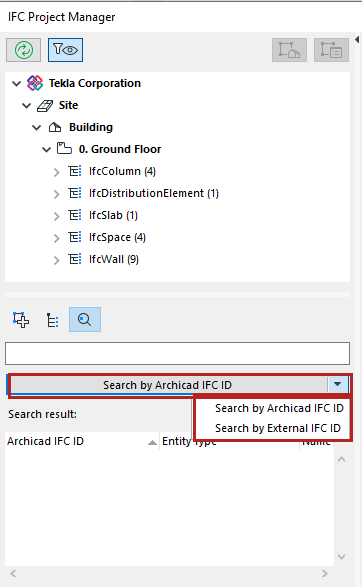Select the IfcDistributionElement (1) row

(x=154, y=193)
